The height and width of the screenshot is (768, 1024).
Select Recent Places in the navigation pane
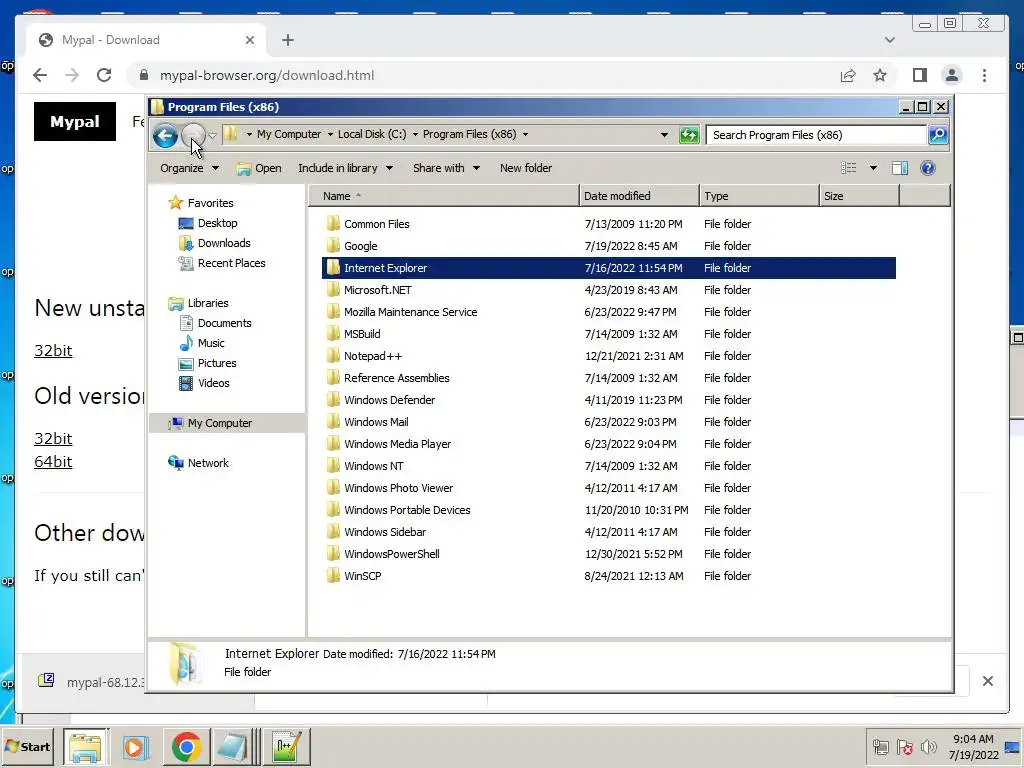pyautogui.click(x=222, y=263)
